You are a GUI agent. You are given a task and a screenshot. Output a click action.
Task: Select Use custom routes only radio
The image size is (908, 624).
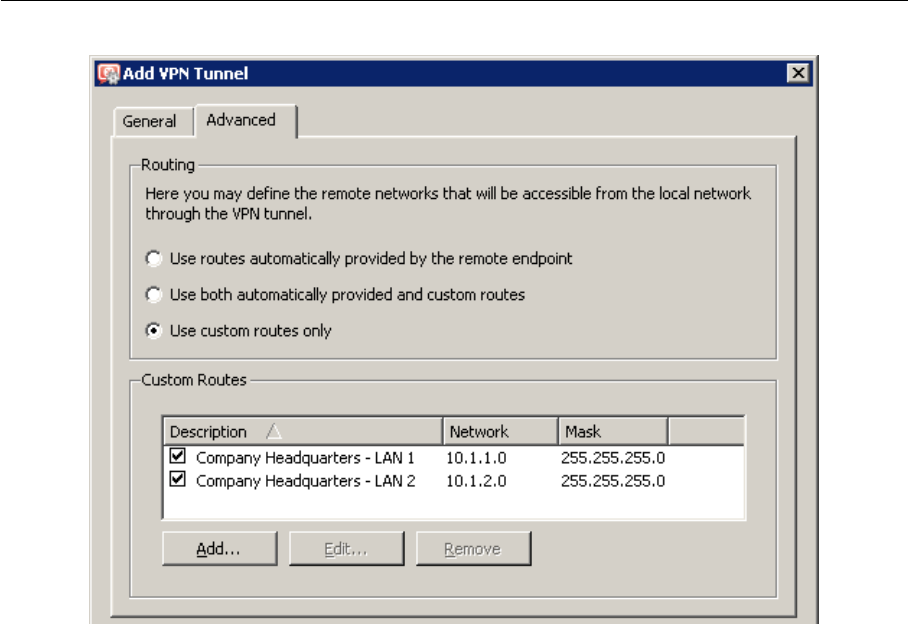(153, 331)
